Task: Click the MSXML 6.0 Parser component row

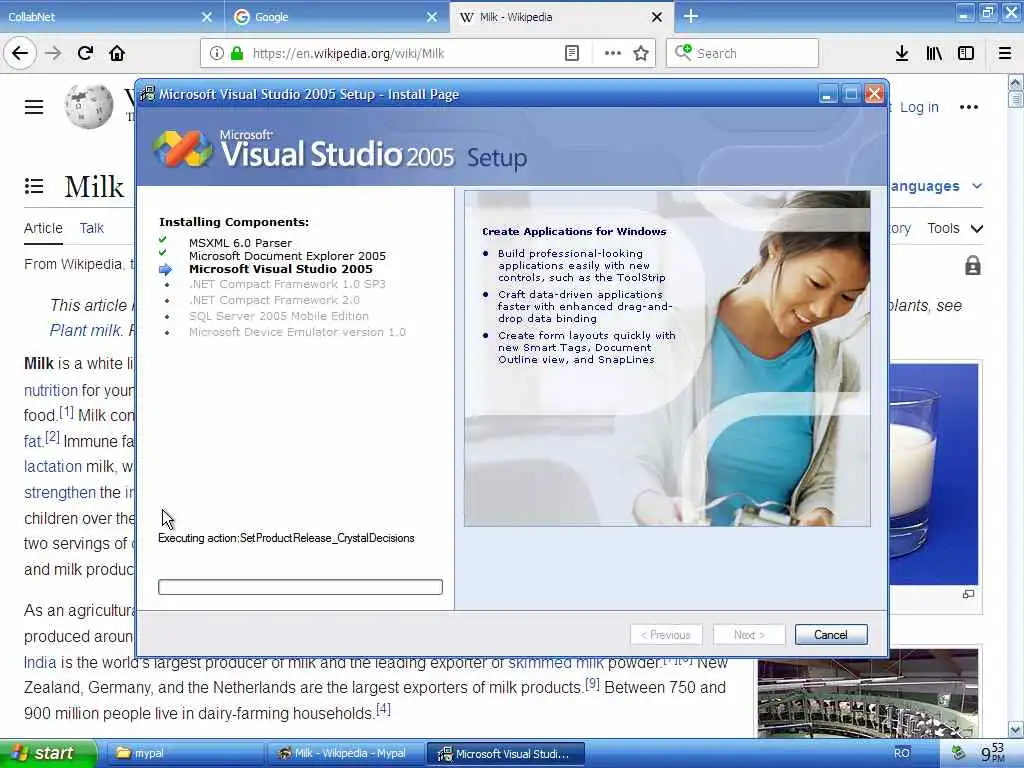Action: pyautogui.click(x=240, y=242)
